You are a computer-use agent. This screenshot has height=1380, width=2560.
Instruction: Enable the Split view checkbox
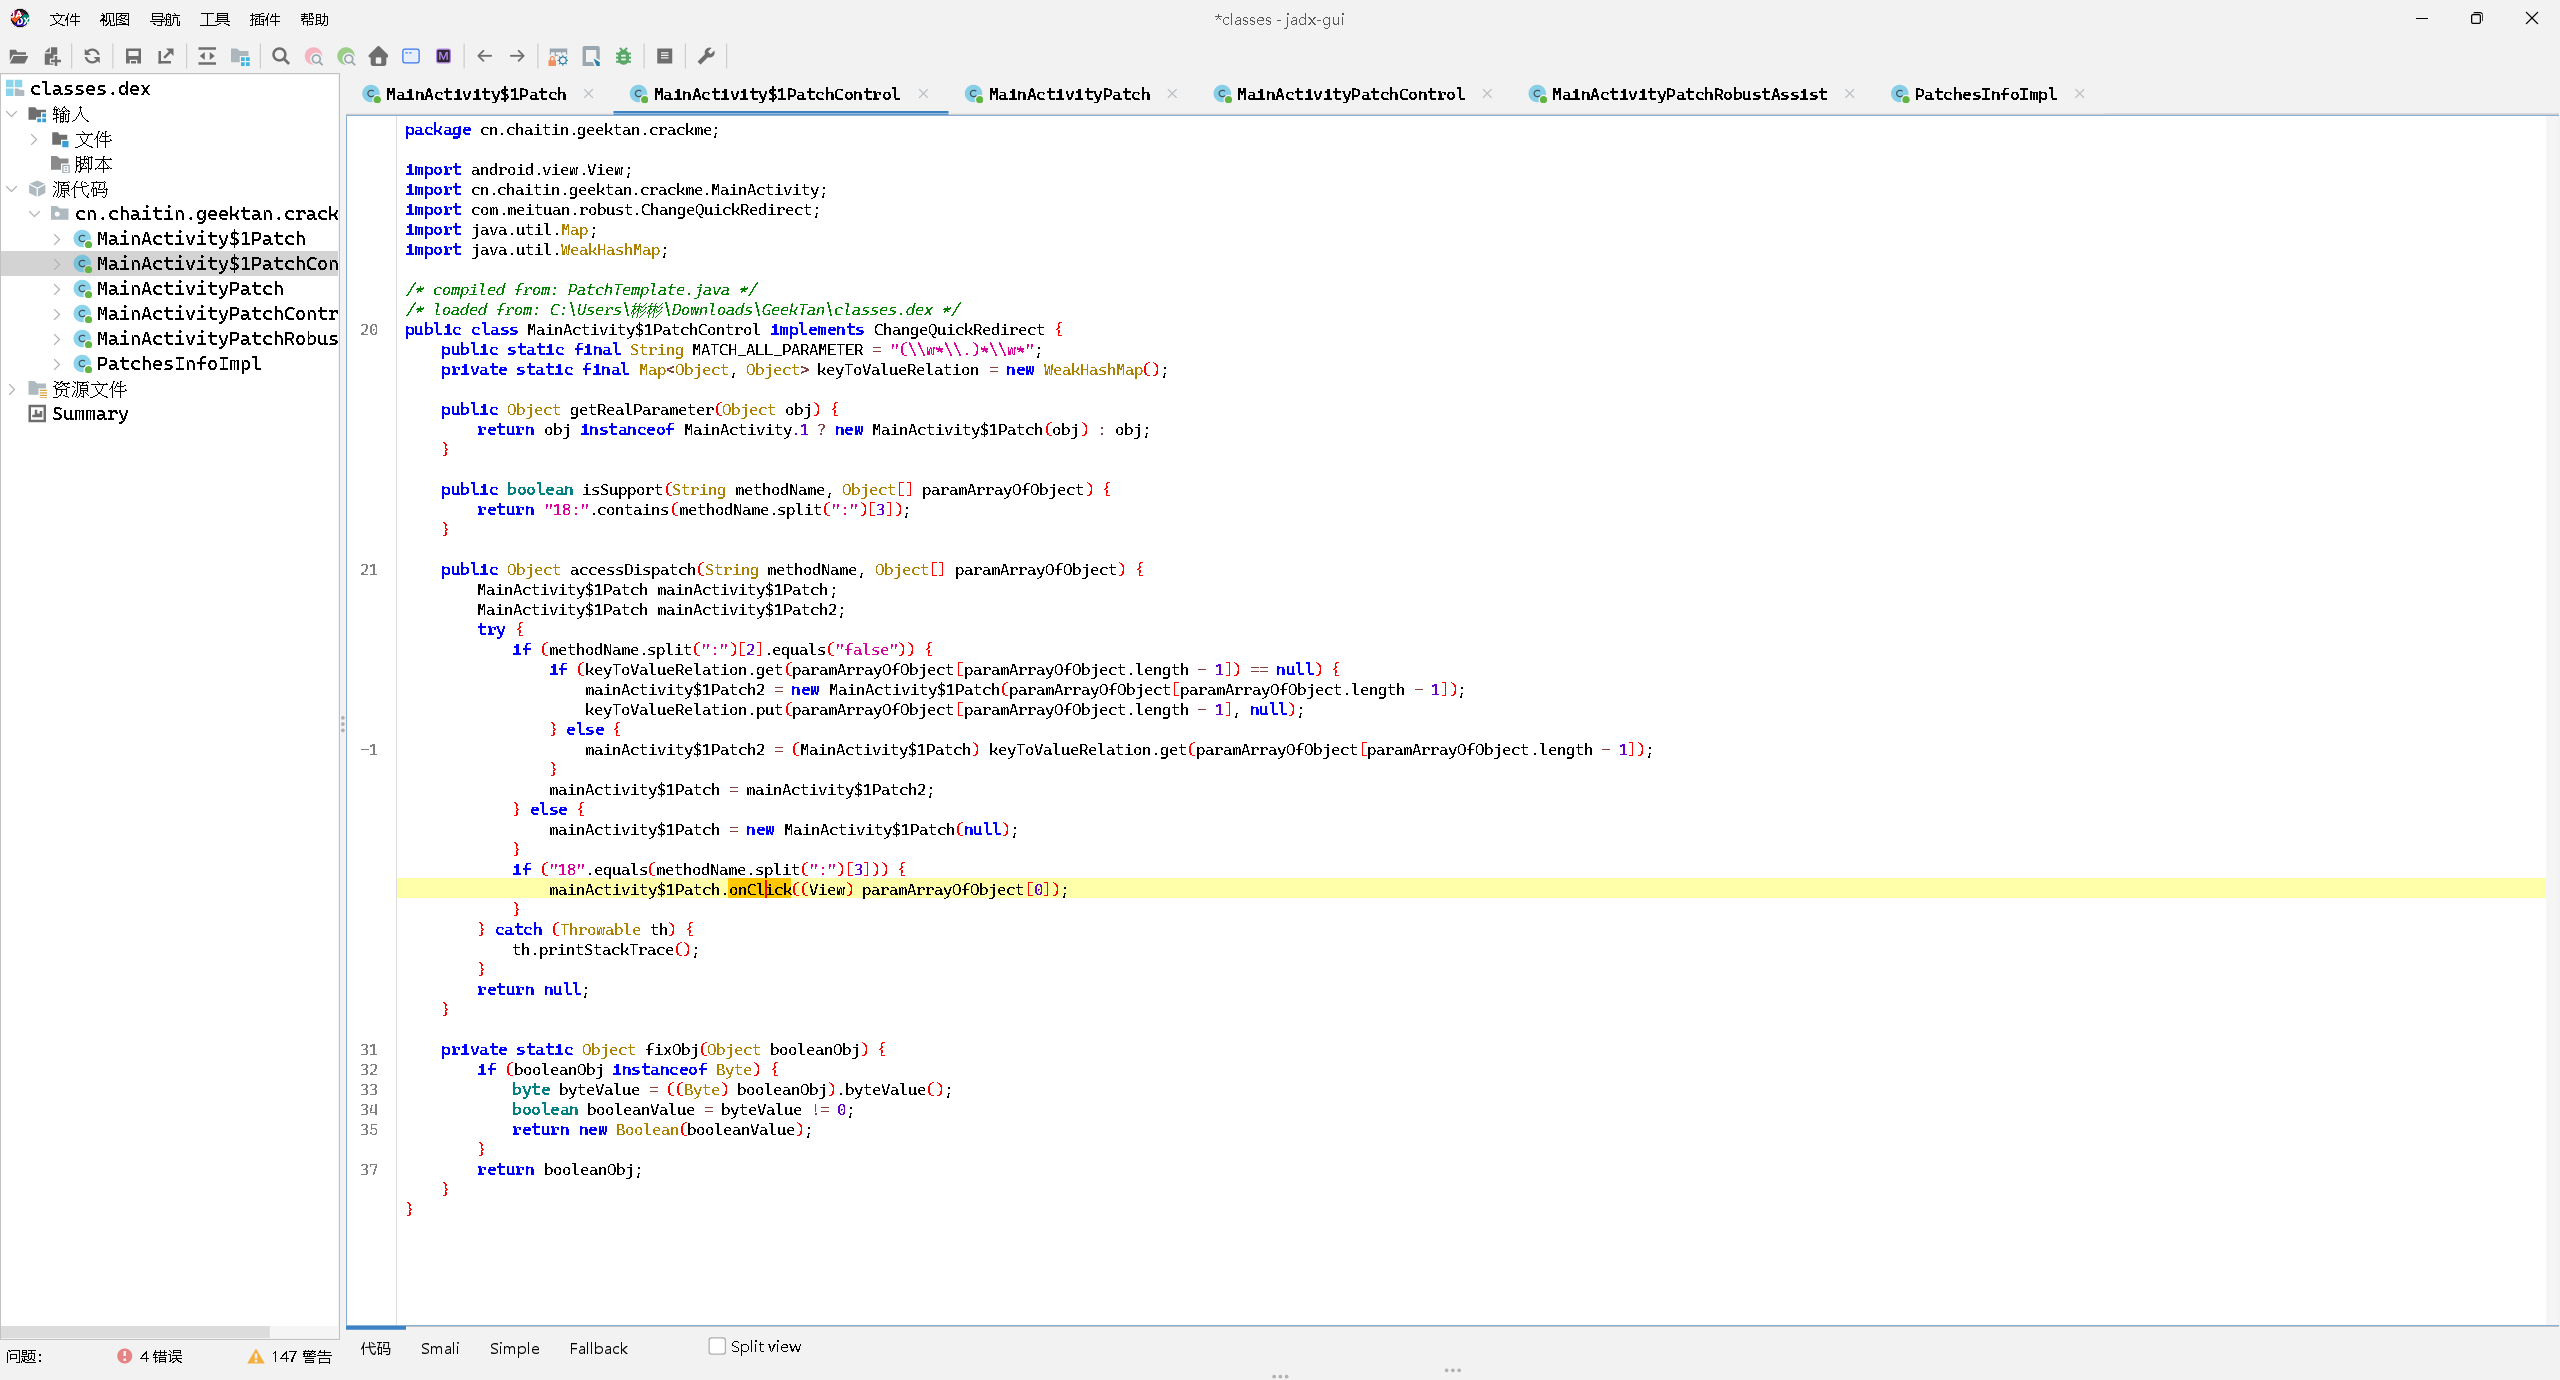717,1346
